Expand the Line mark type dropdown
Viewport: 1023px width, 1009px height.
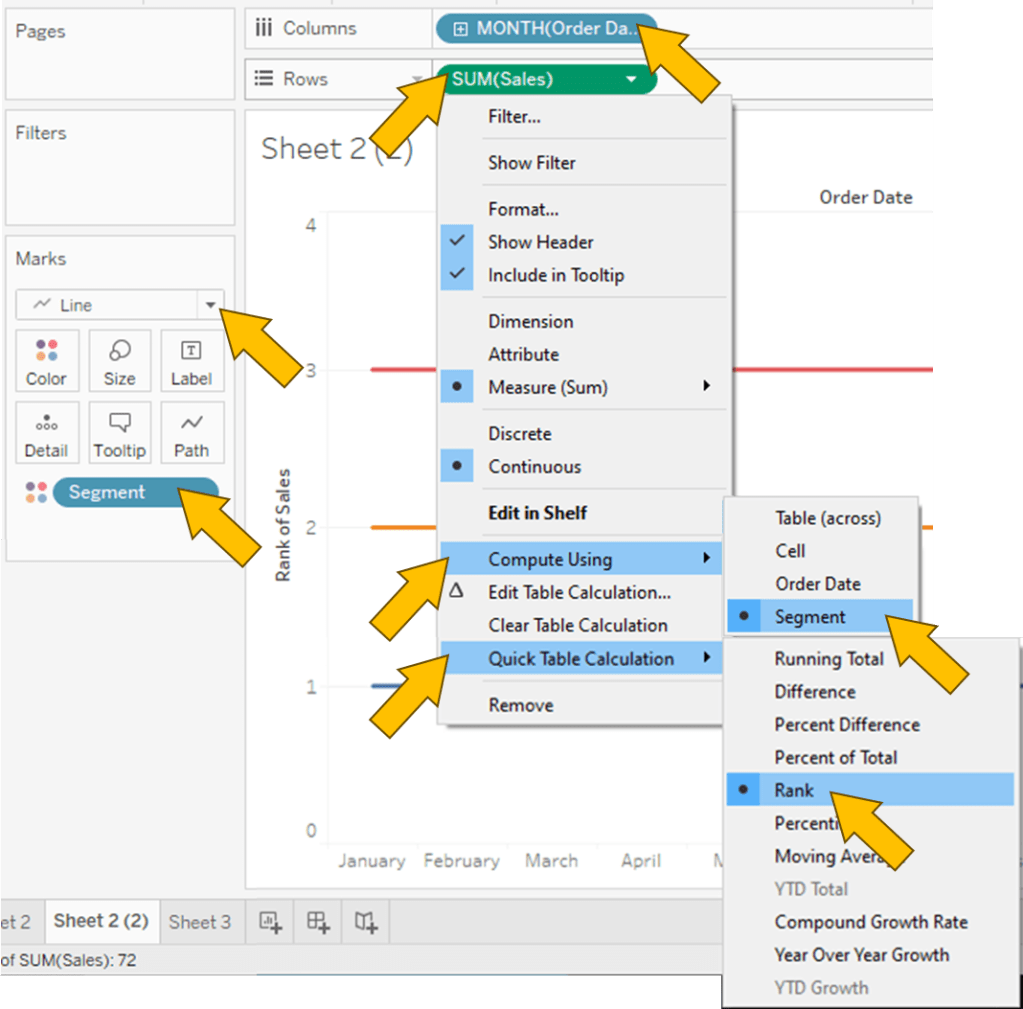click(x=210, y=305)
